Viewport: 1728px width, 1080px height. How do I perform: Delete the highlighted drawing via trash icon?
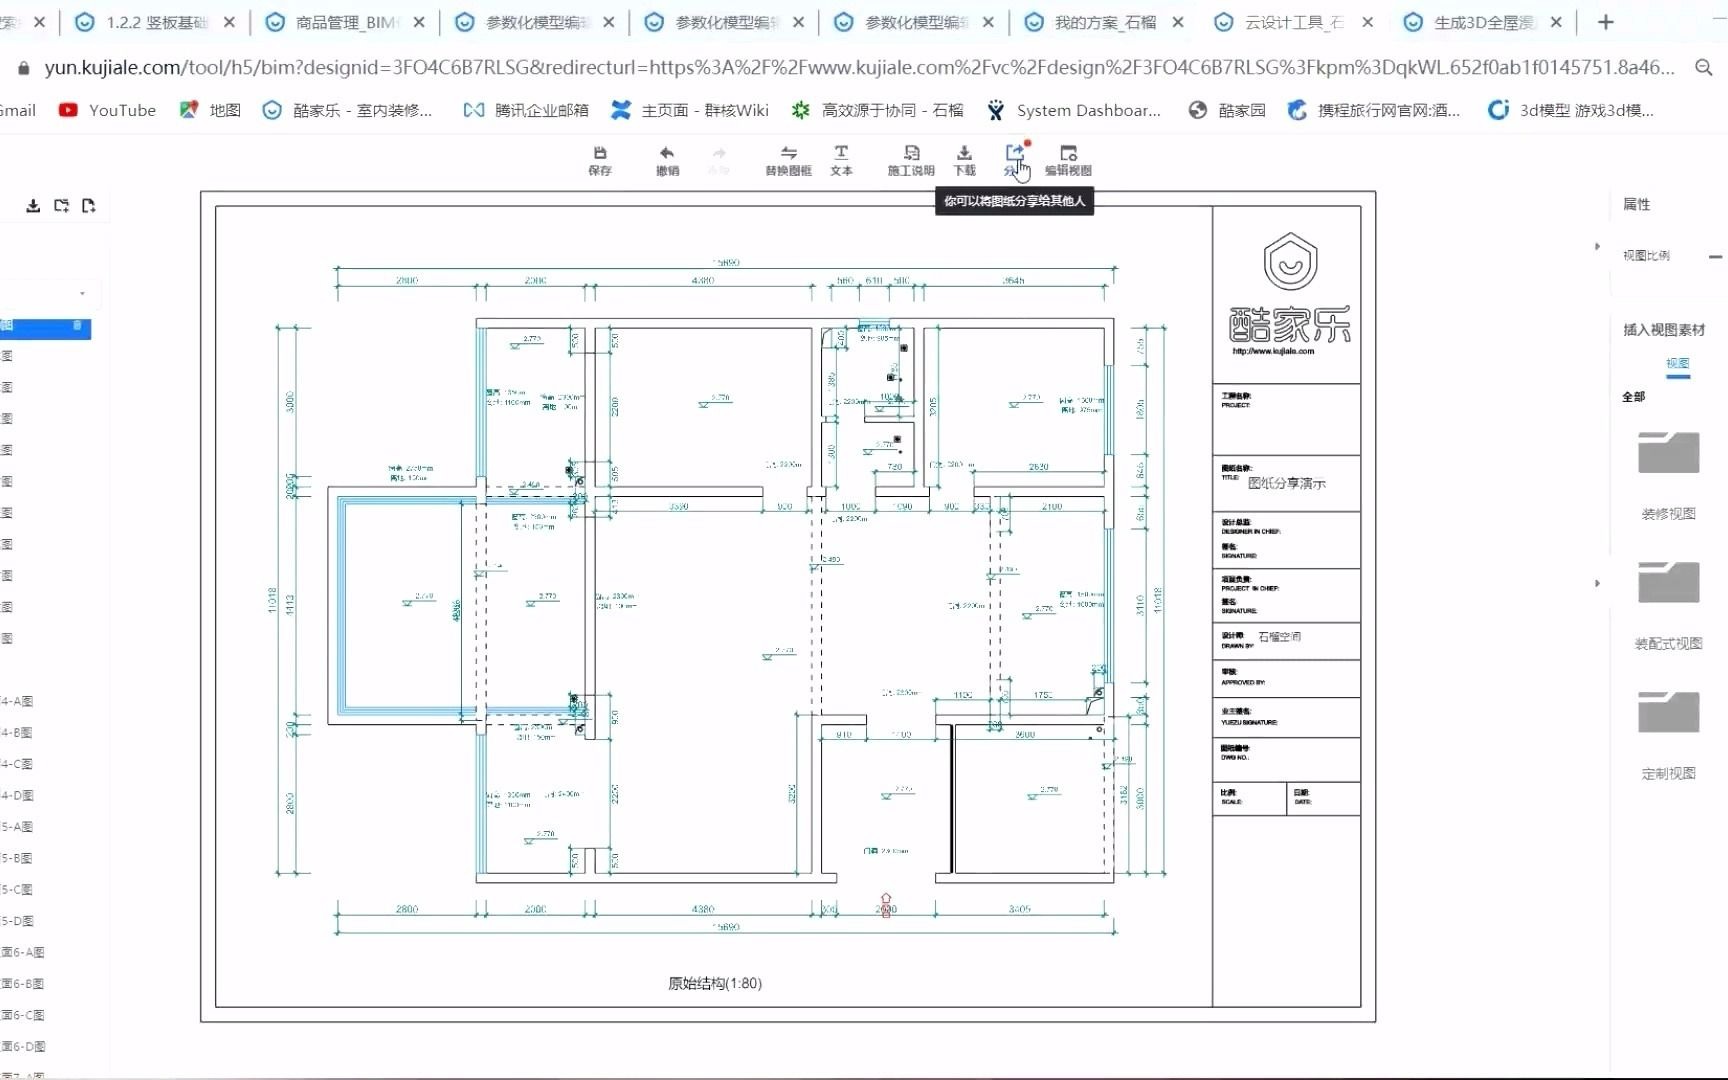click(x=77, y=326)
